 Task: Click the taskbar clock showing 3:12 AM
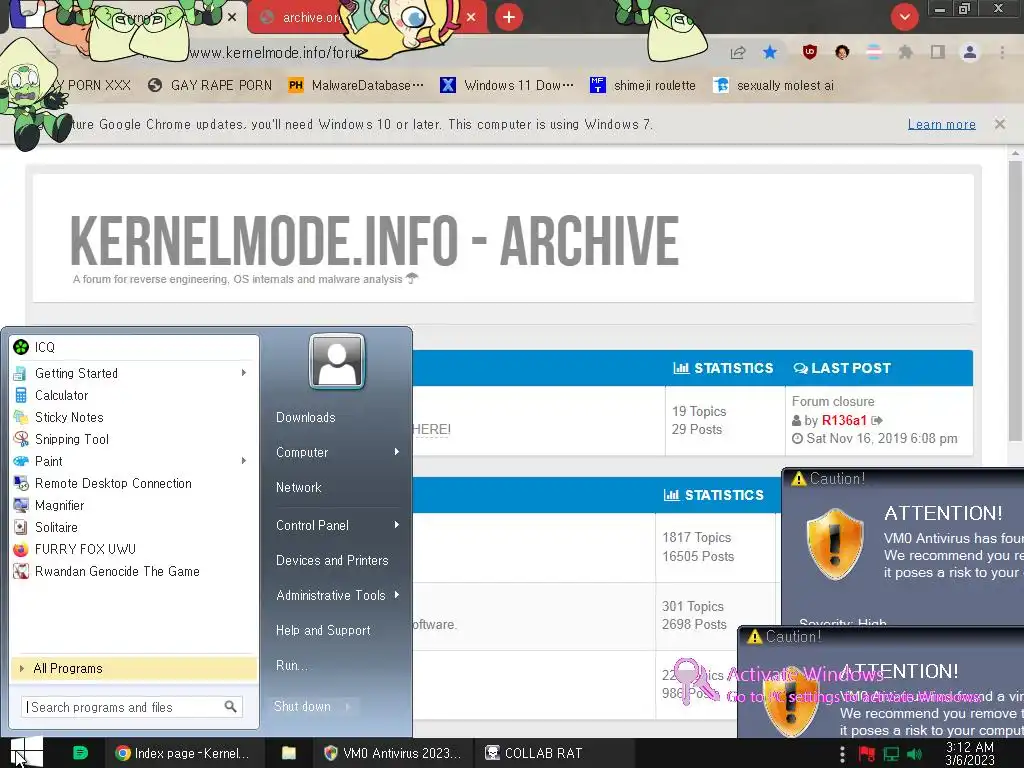(x=970, y=754)
